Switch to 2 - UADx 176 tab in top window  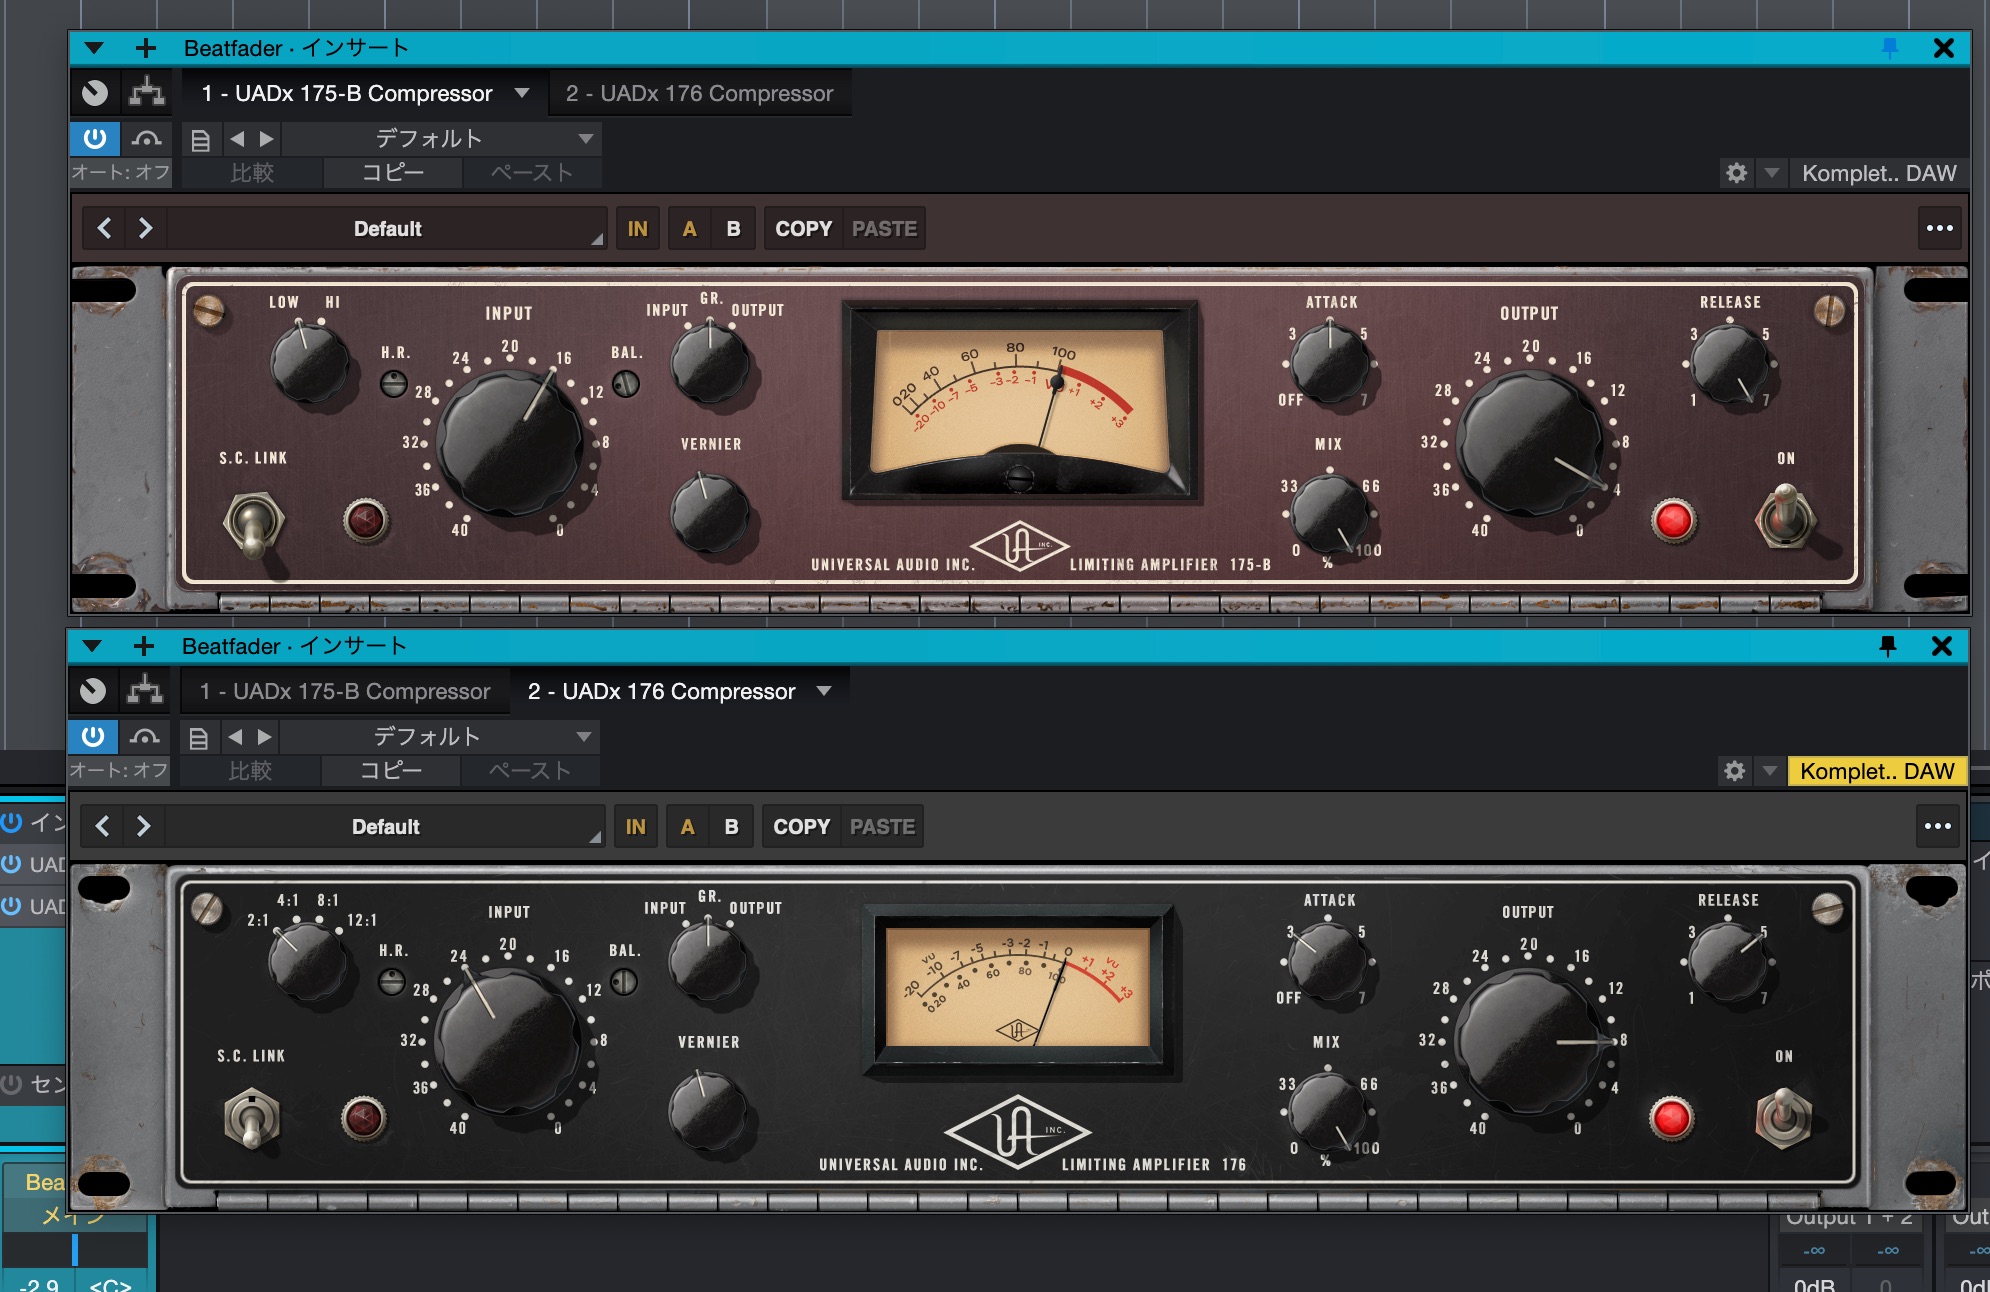[699, 93]
